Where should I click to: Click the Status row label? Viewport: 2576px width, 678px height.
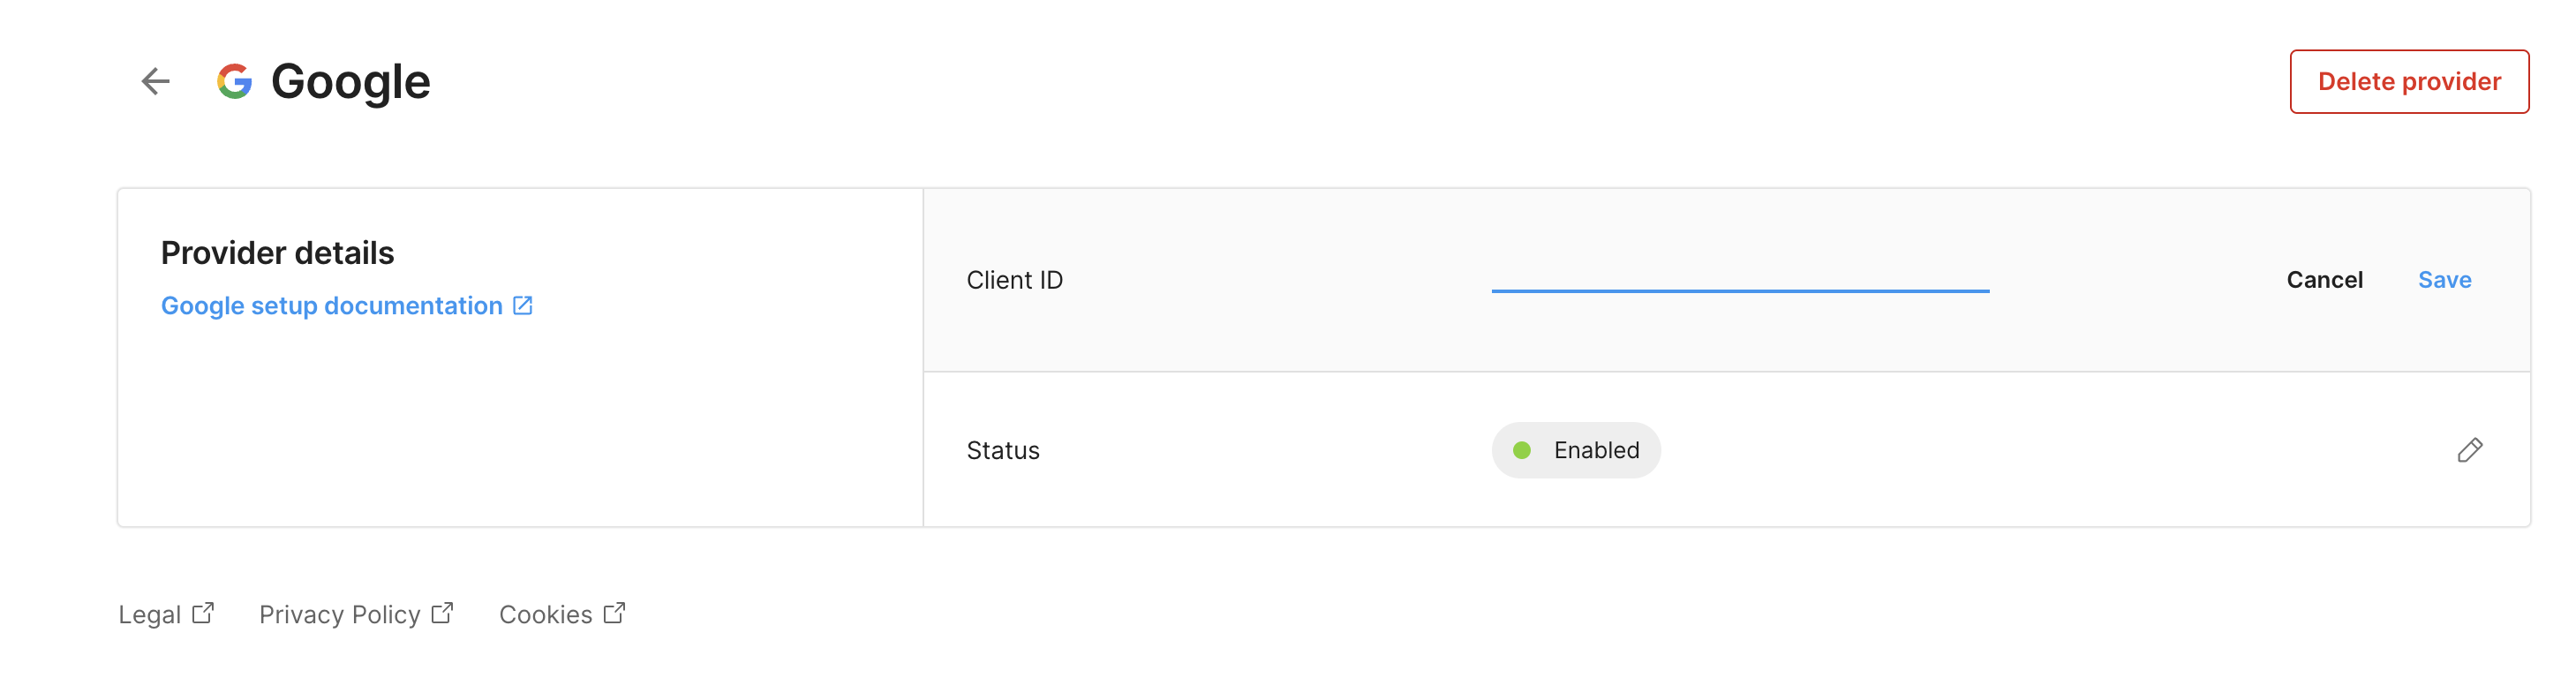(1001, 450)
